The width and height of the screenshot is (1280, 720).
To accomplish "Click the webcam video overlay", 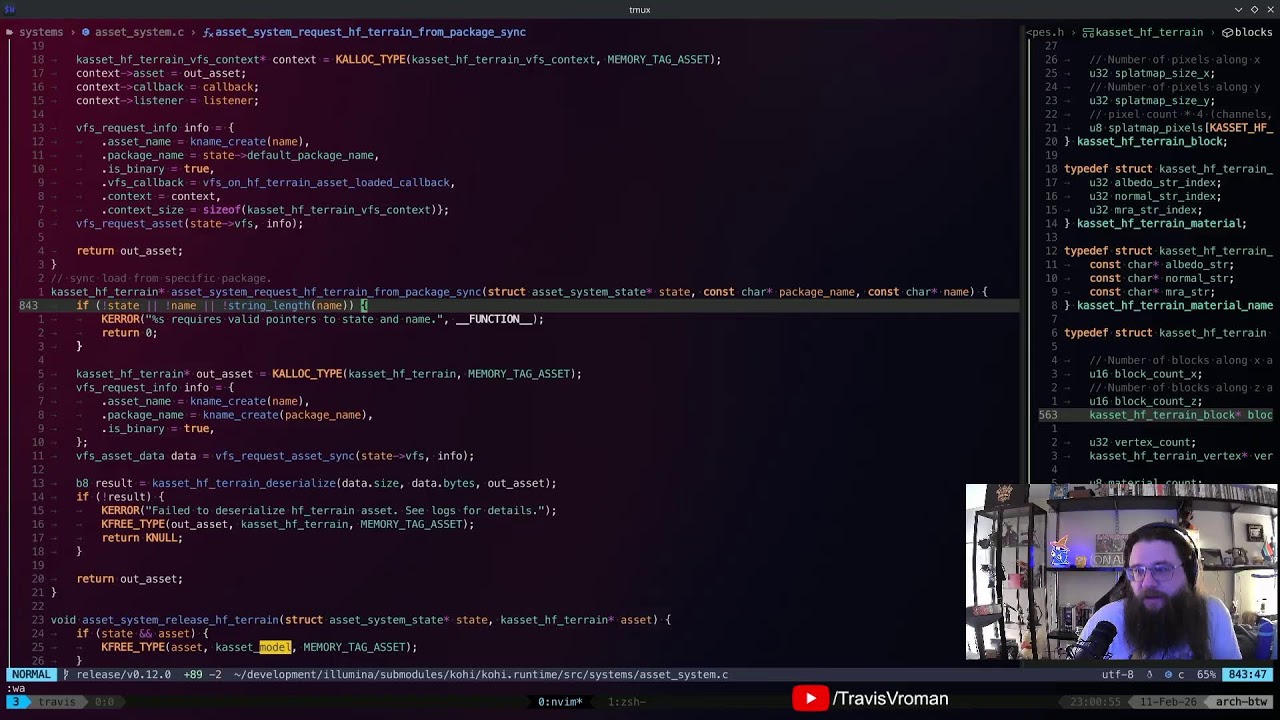I will click(1121, 572).
